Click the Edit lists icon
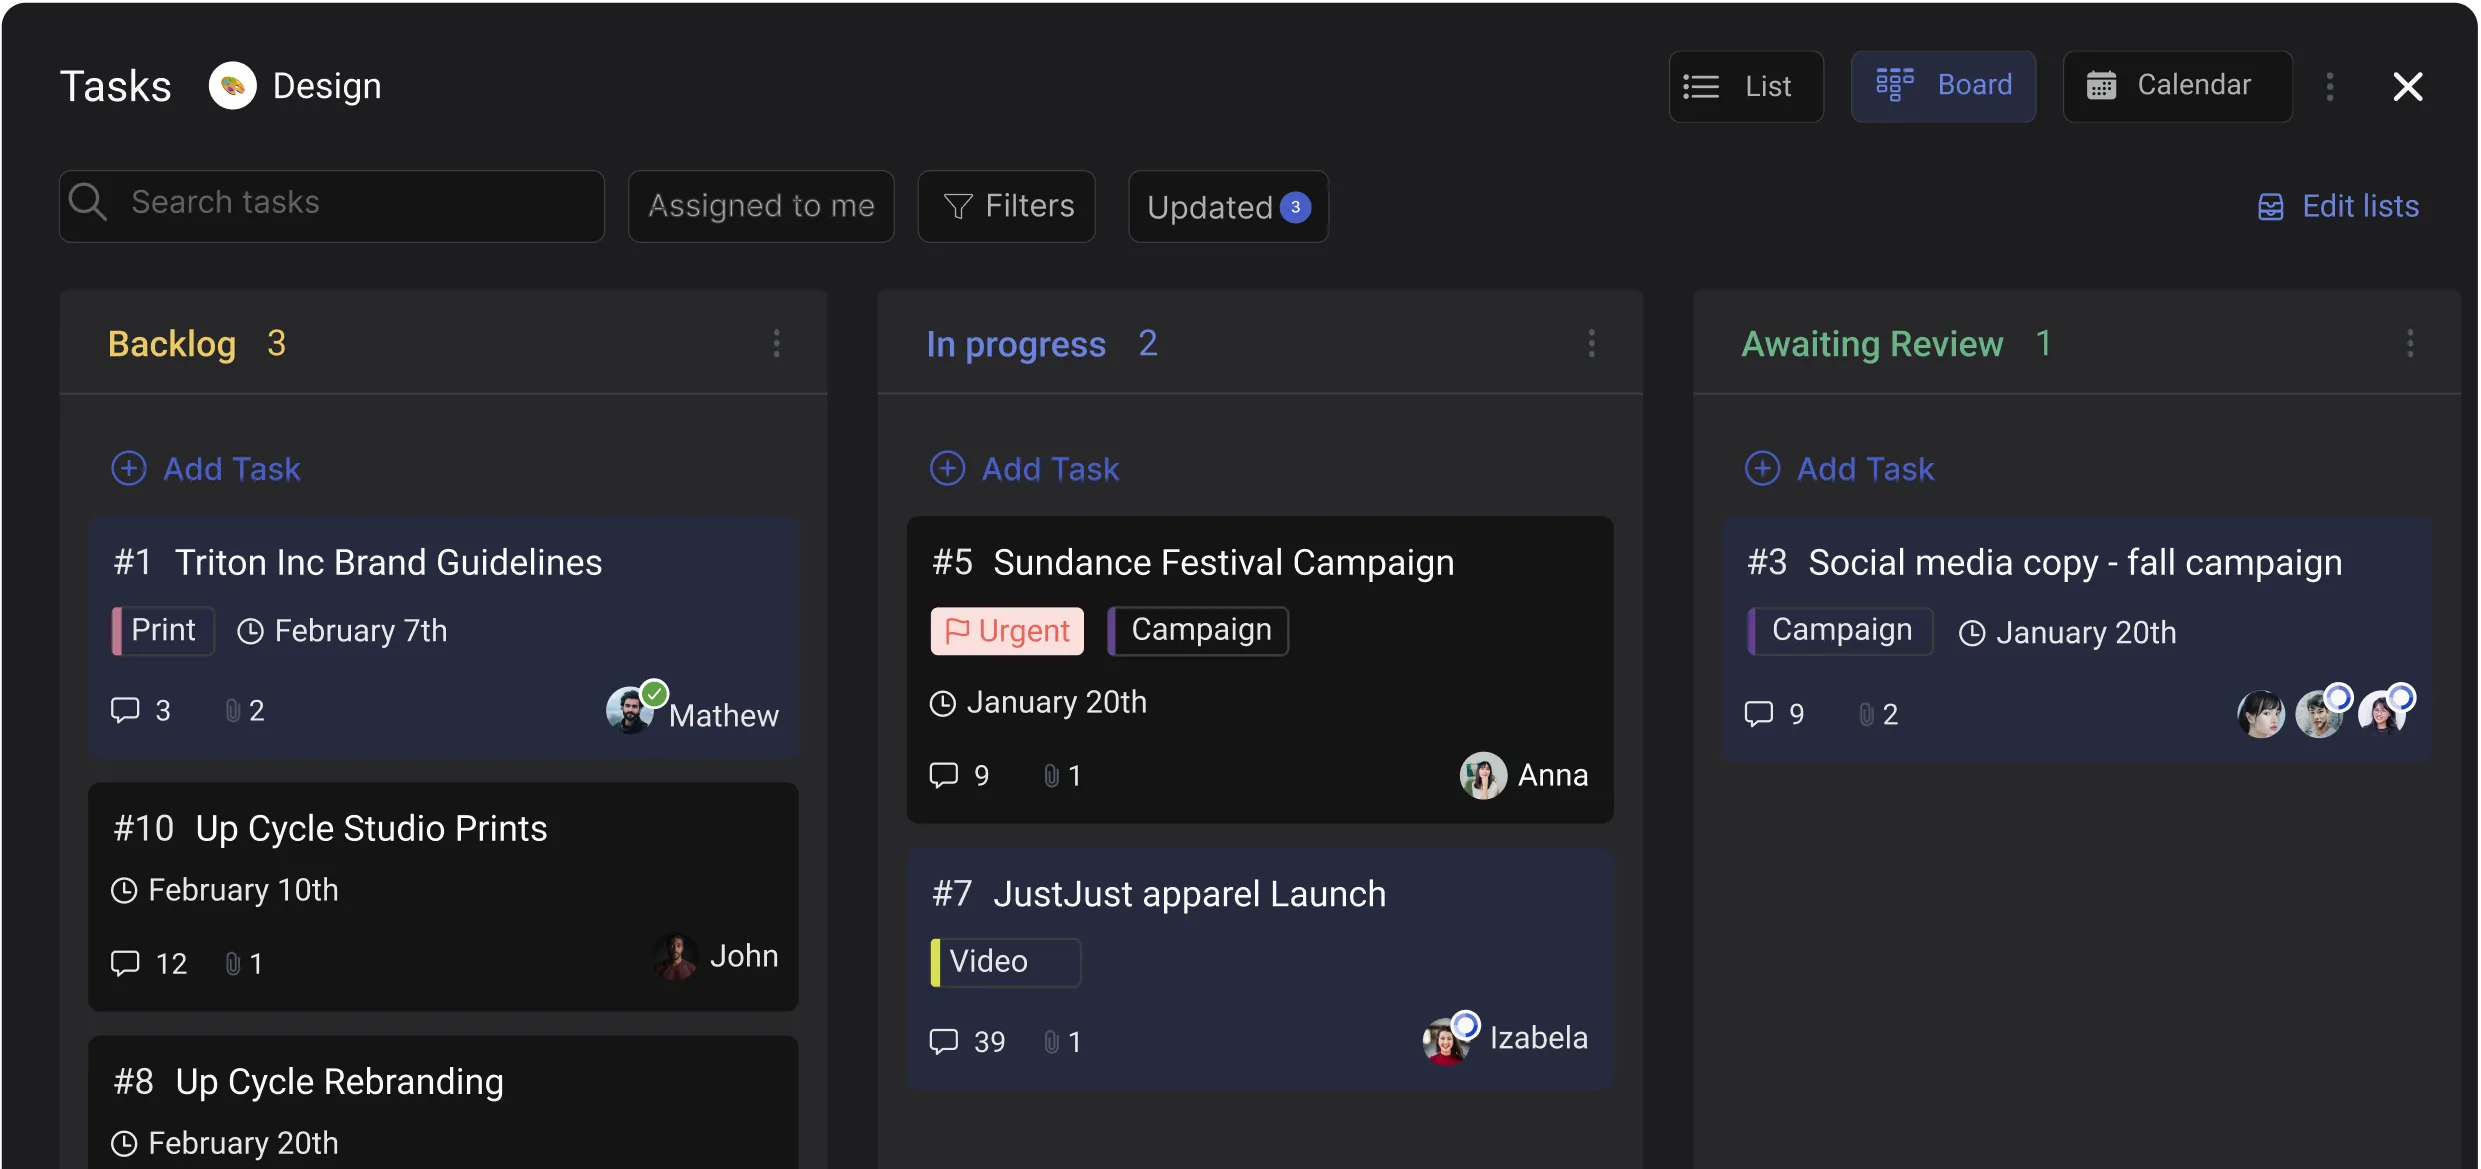2481x1169 pixels. pyautogui.click(x=2271, y=206)
